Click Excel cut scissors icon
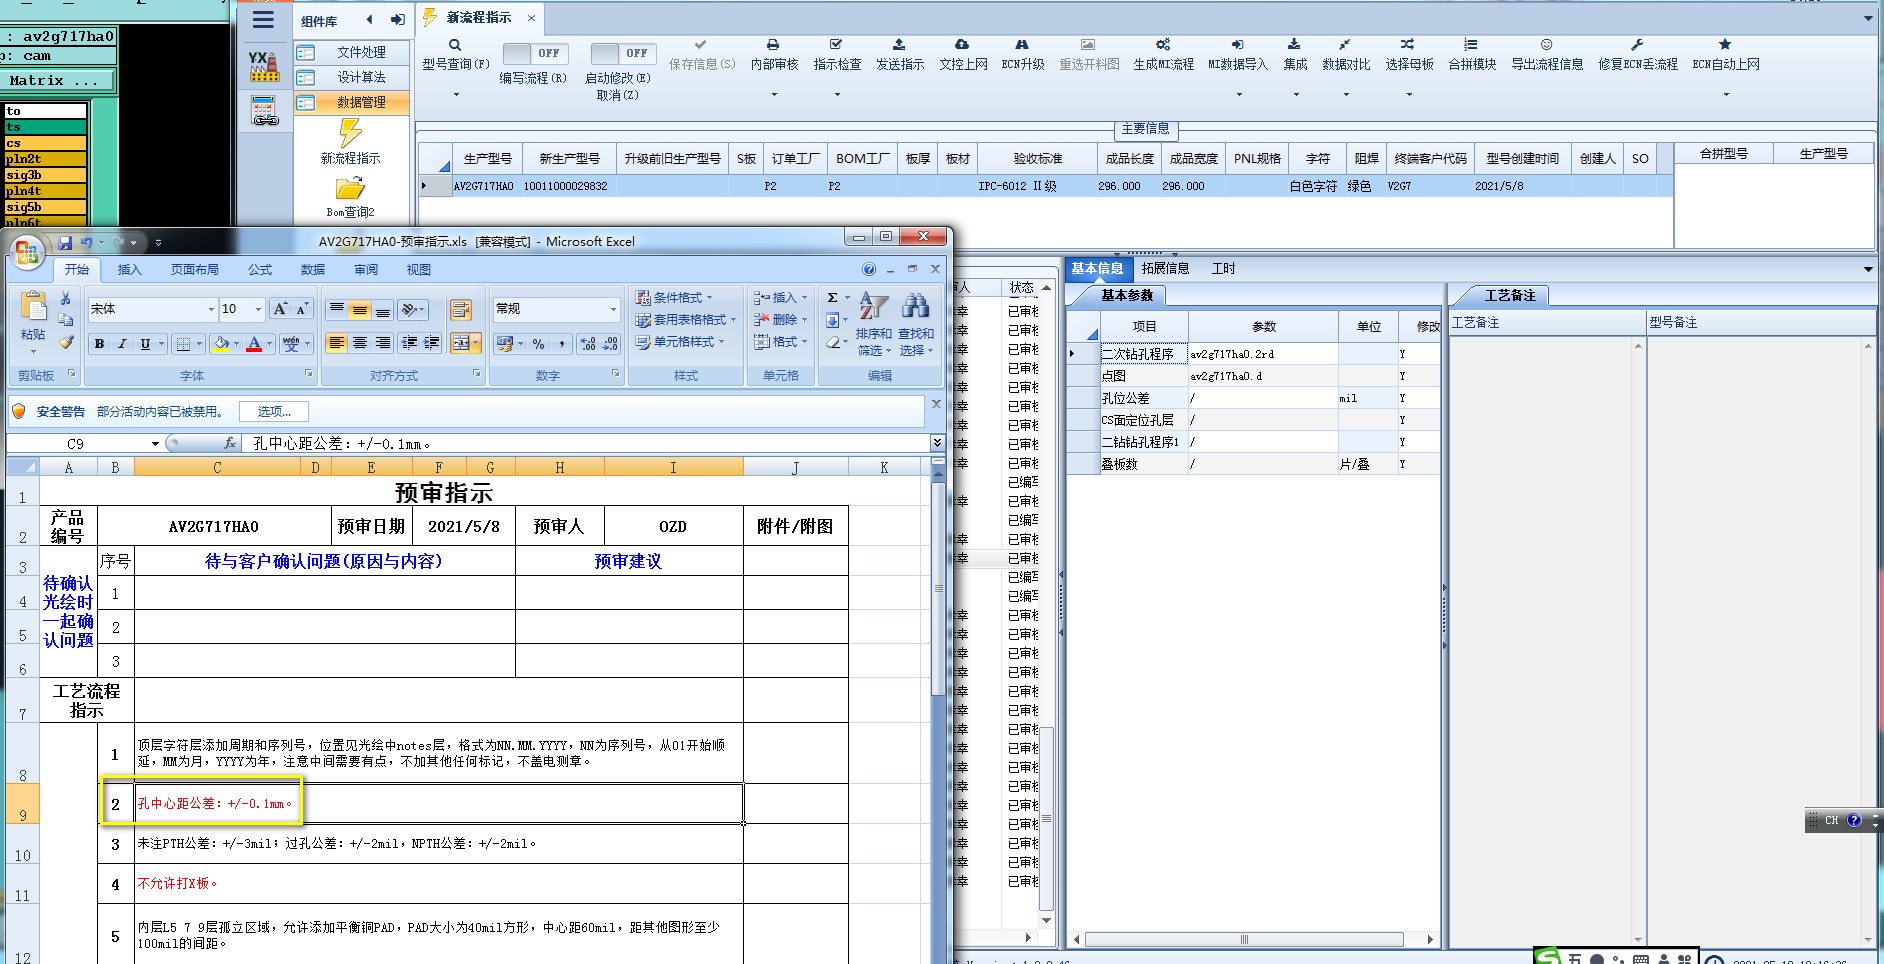Screen dimensions: 1884x964 point(66,299)
